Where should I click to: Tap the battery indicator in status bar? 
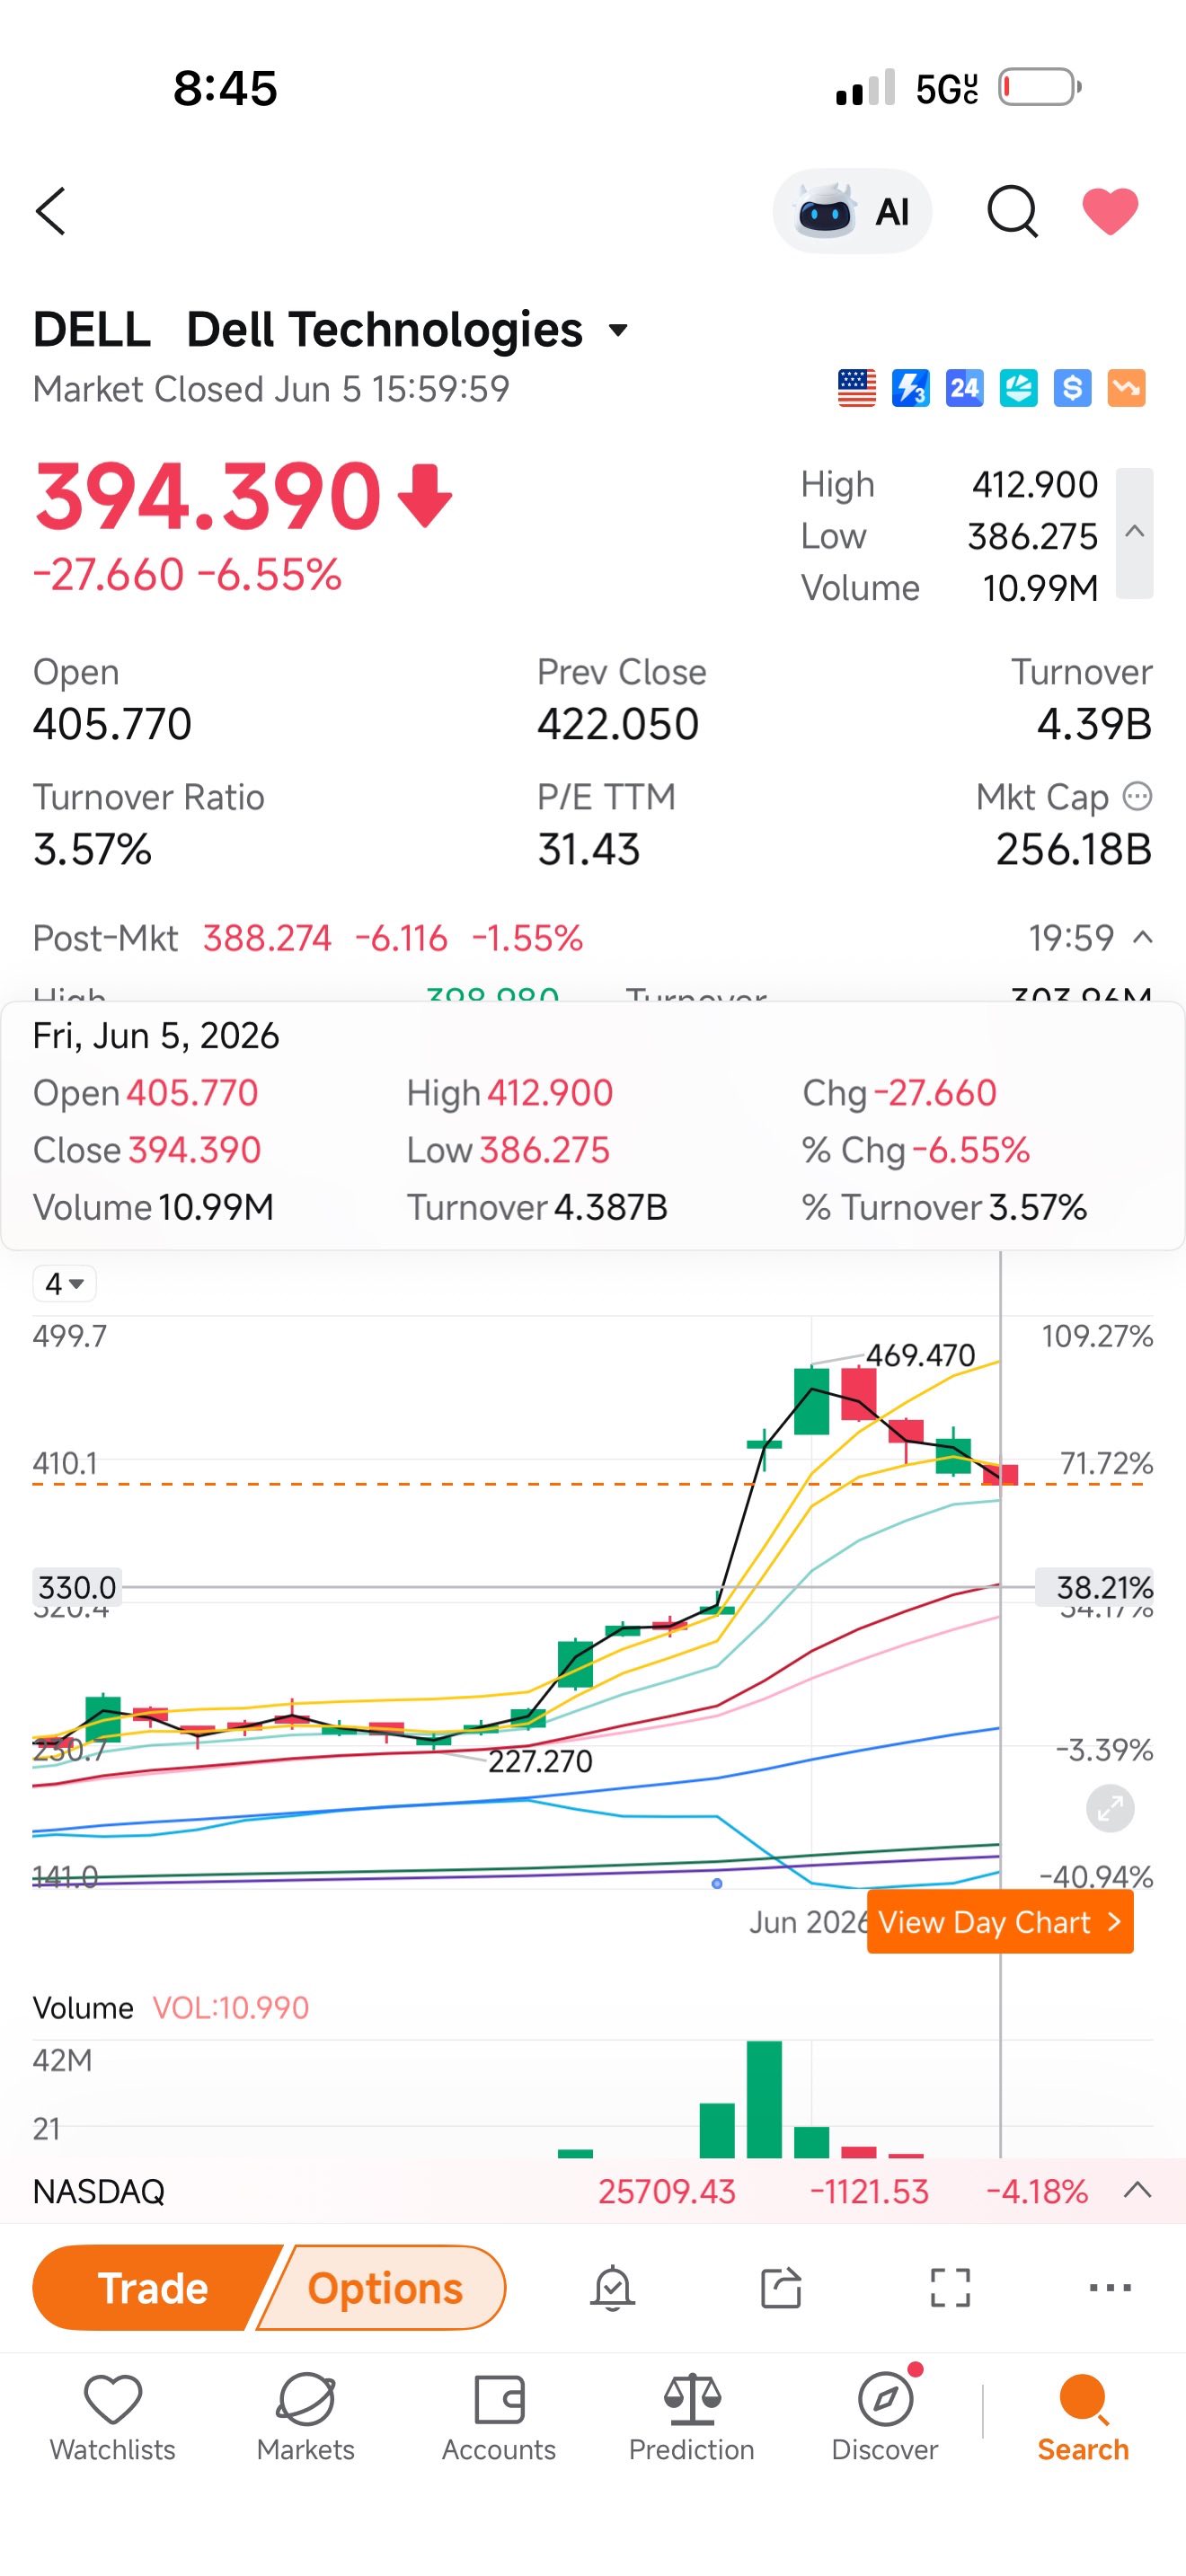(x=1040, y=87)
